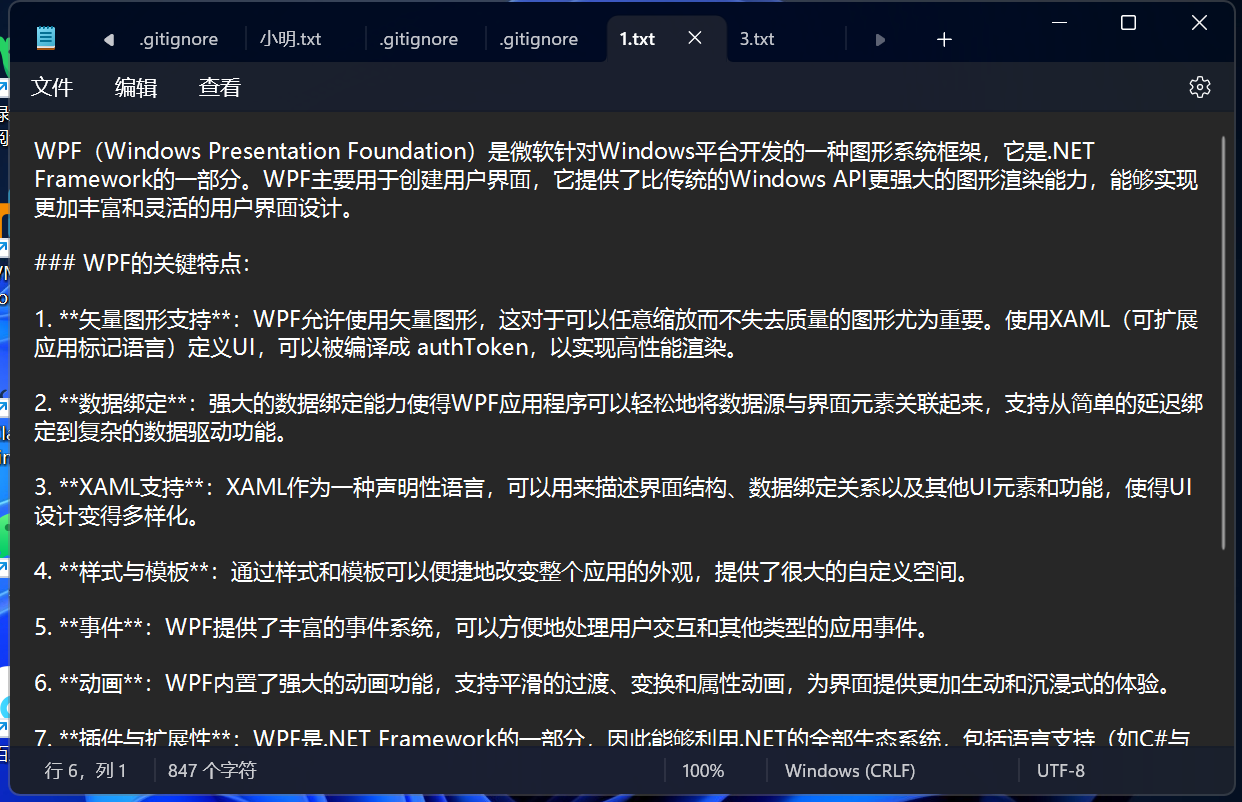The image size is (1242, 802).
Task: Click the 行 6，列 1 position indicator
Action: point(86,770)
